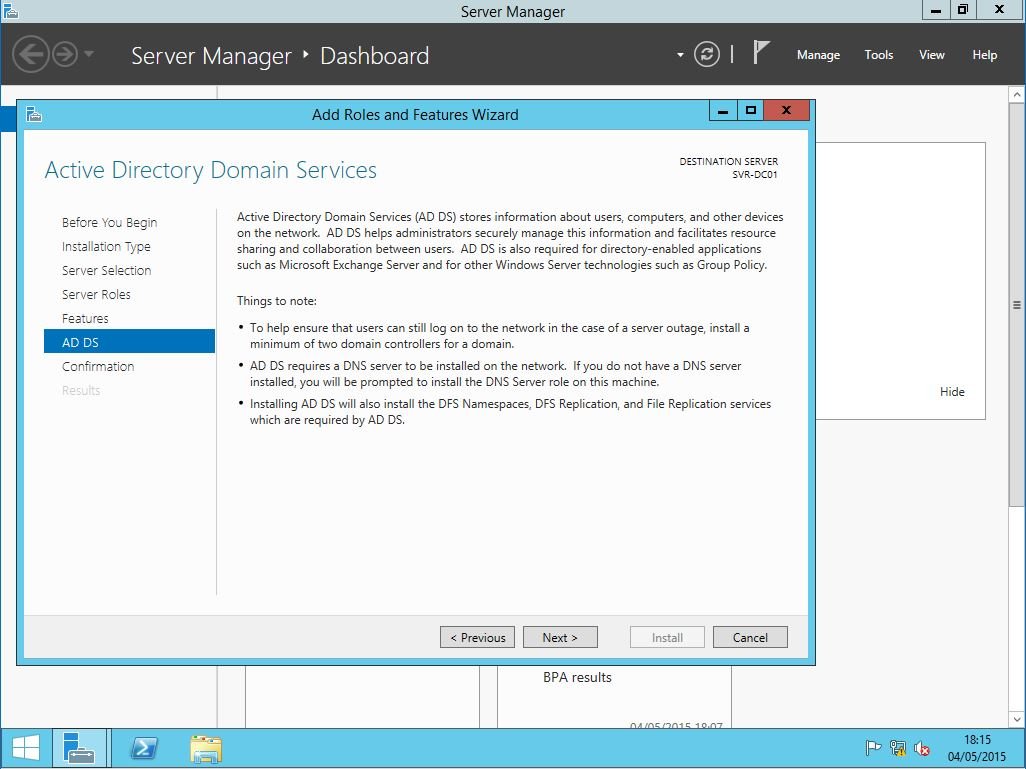This screenshot has height=769, width=1026.
Task: Open Server Manager from the taskbar
Action: point(79,748)
